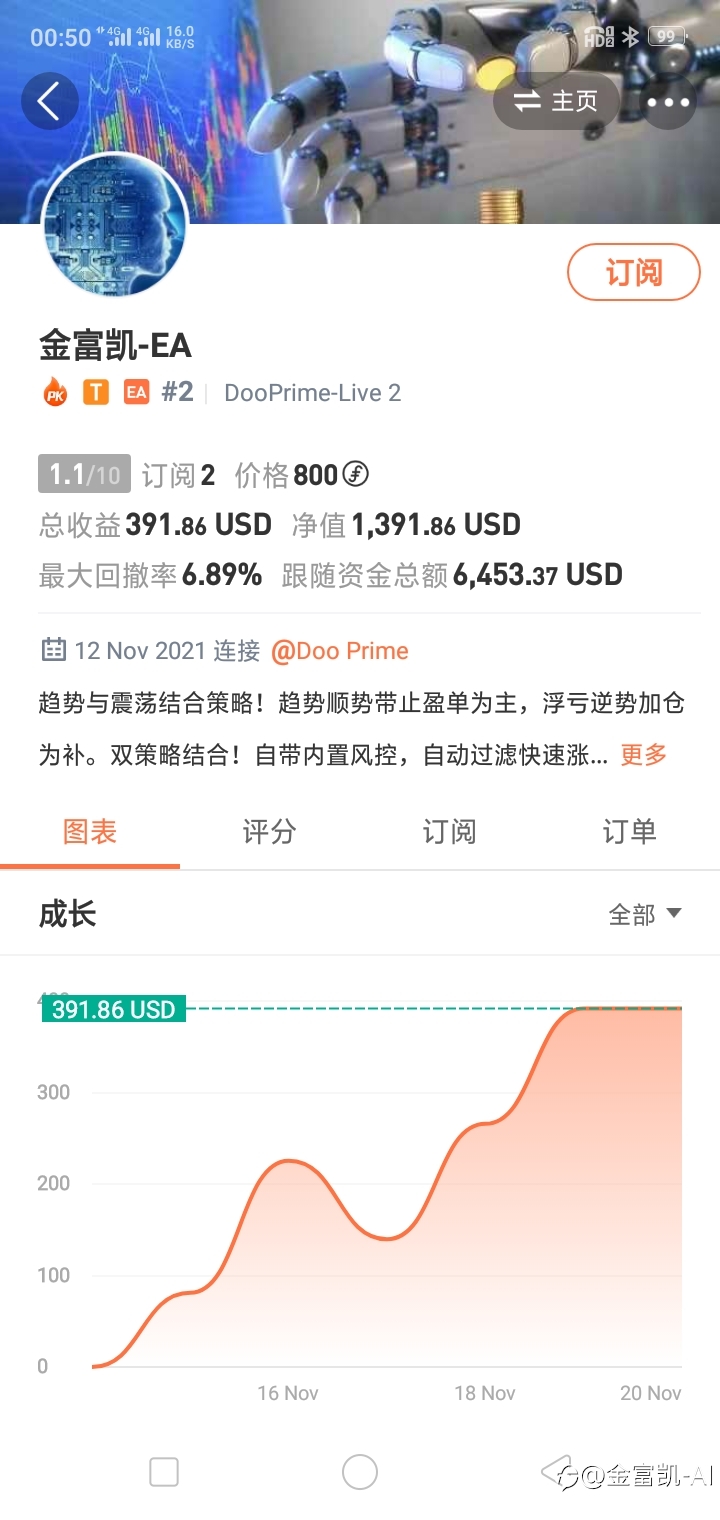Open the @Doo Prime link
720x1520 pixels.
(340, 651)
